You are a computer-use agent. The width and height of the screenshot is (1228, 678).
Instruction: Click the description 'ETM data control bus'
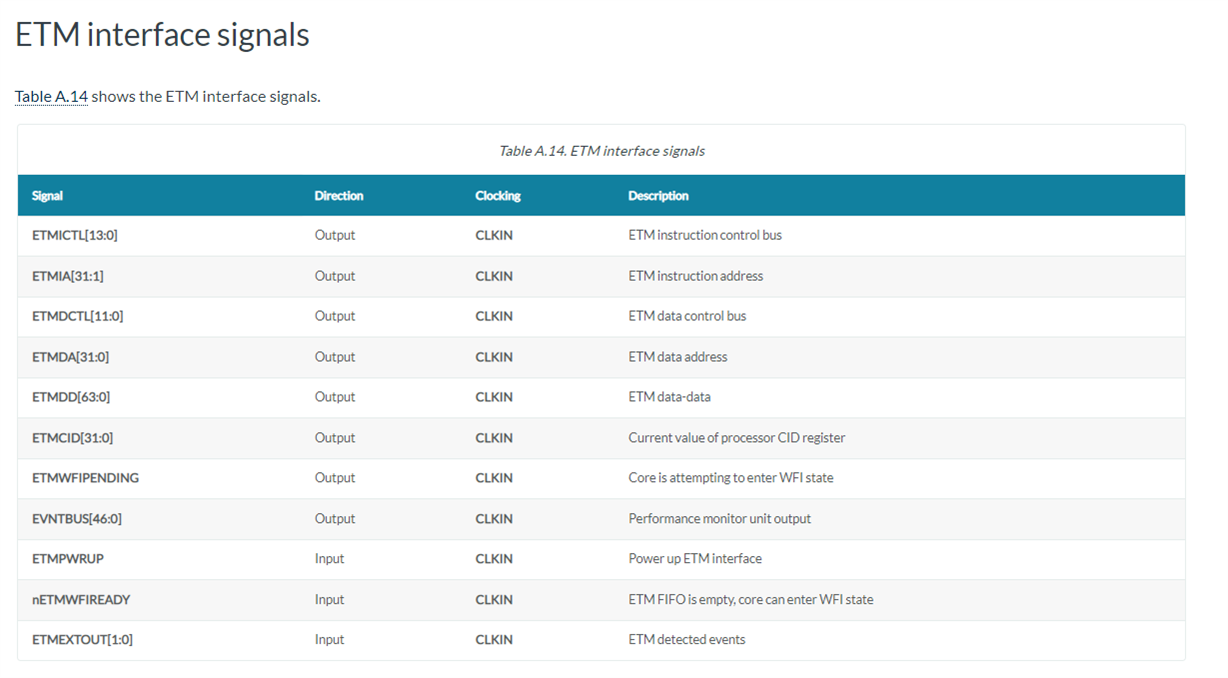pyautogui.click(x=687, y=316)
